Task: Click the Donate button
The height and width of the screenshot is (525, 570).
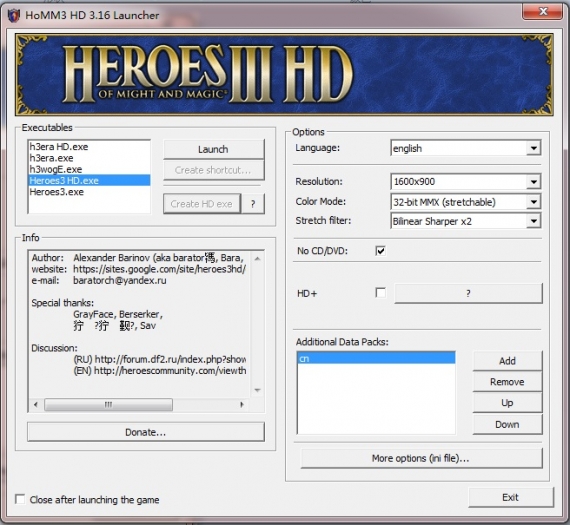Action: pyautogui.click(x=145, y=432)
